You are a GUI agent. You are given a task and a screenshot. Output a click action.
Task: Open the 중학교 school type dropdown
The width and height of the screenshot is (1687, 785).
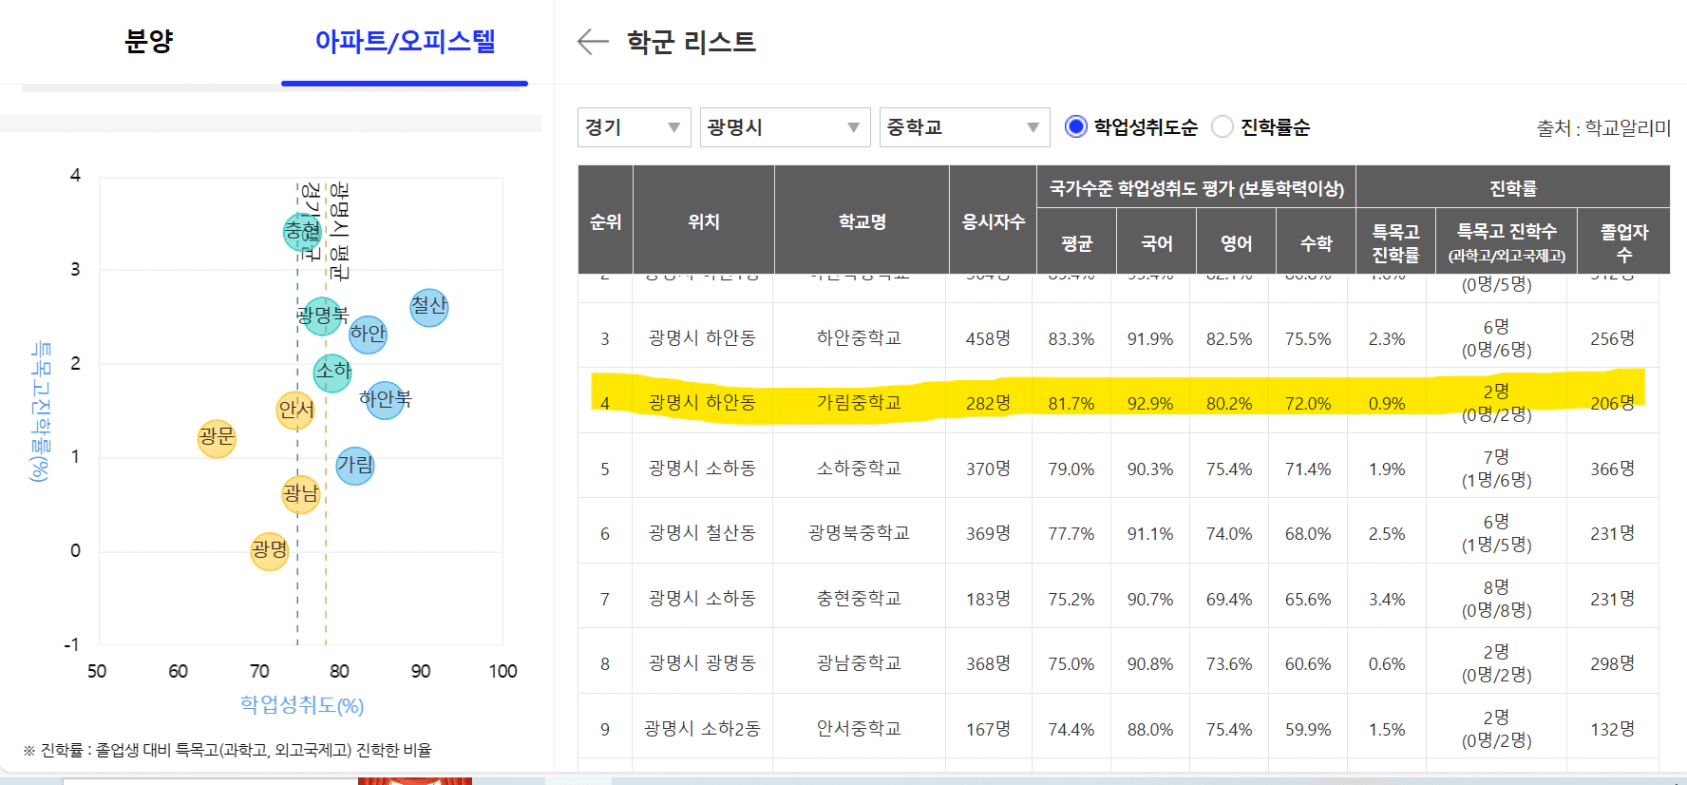point(965,127)
